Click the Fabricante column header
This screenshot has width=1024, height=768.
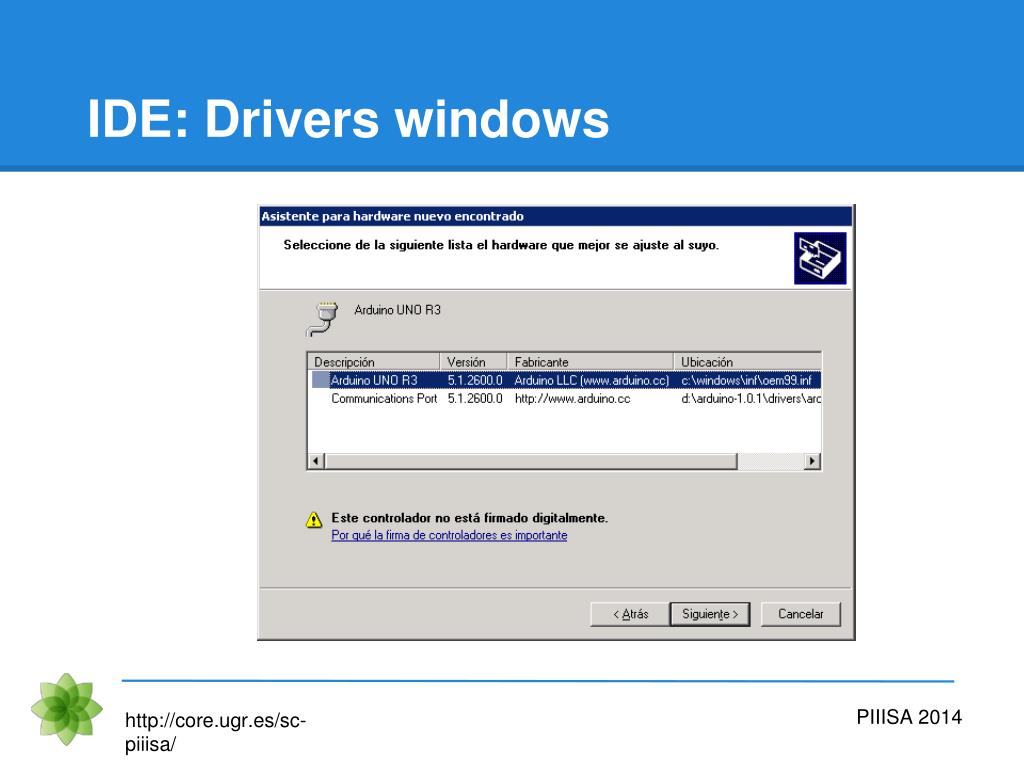pyautogui.click(x=590, y=362)
